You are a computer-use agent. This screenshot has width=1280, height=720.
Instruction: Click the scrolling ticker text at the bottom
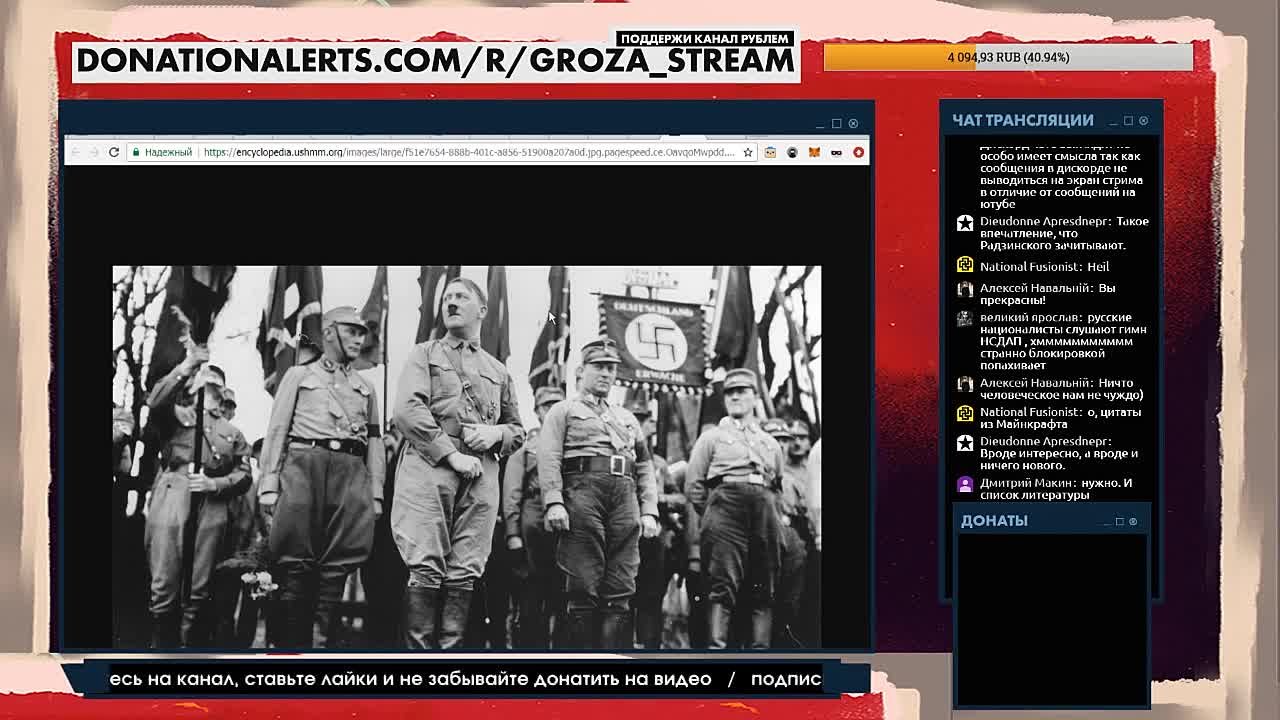point(465,679)
